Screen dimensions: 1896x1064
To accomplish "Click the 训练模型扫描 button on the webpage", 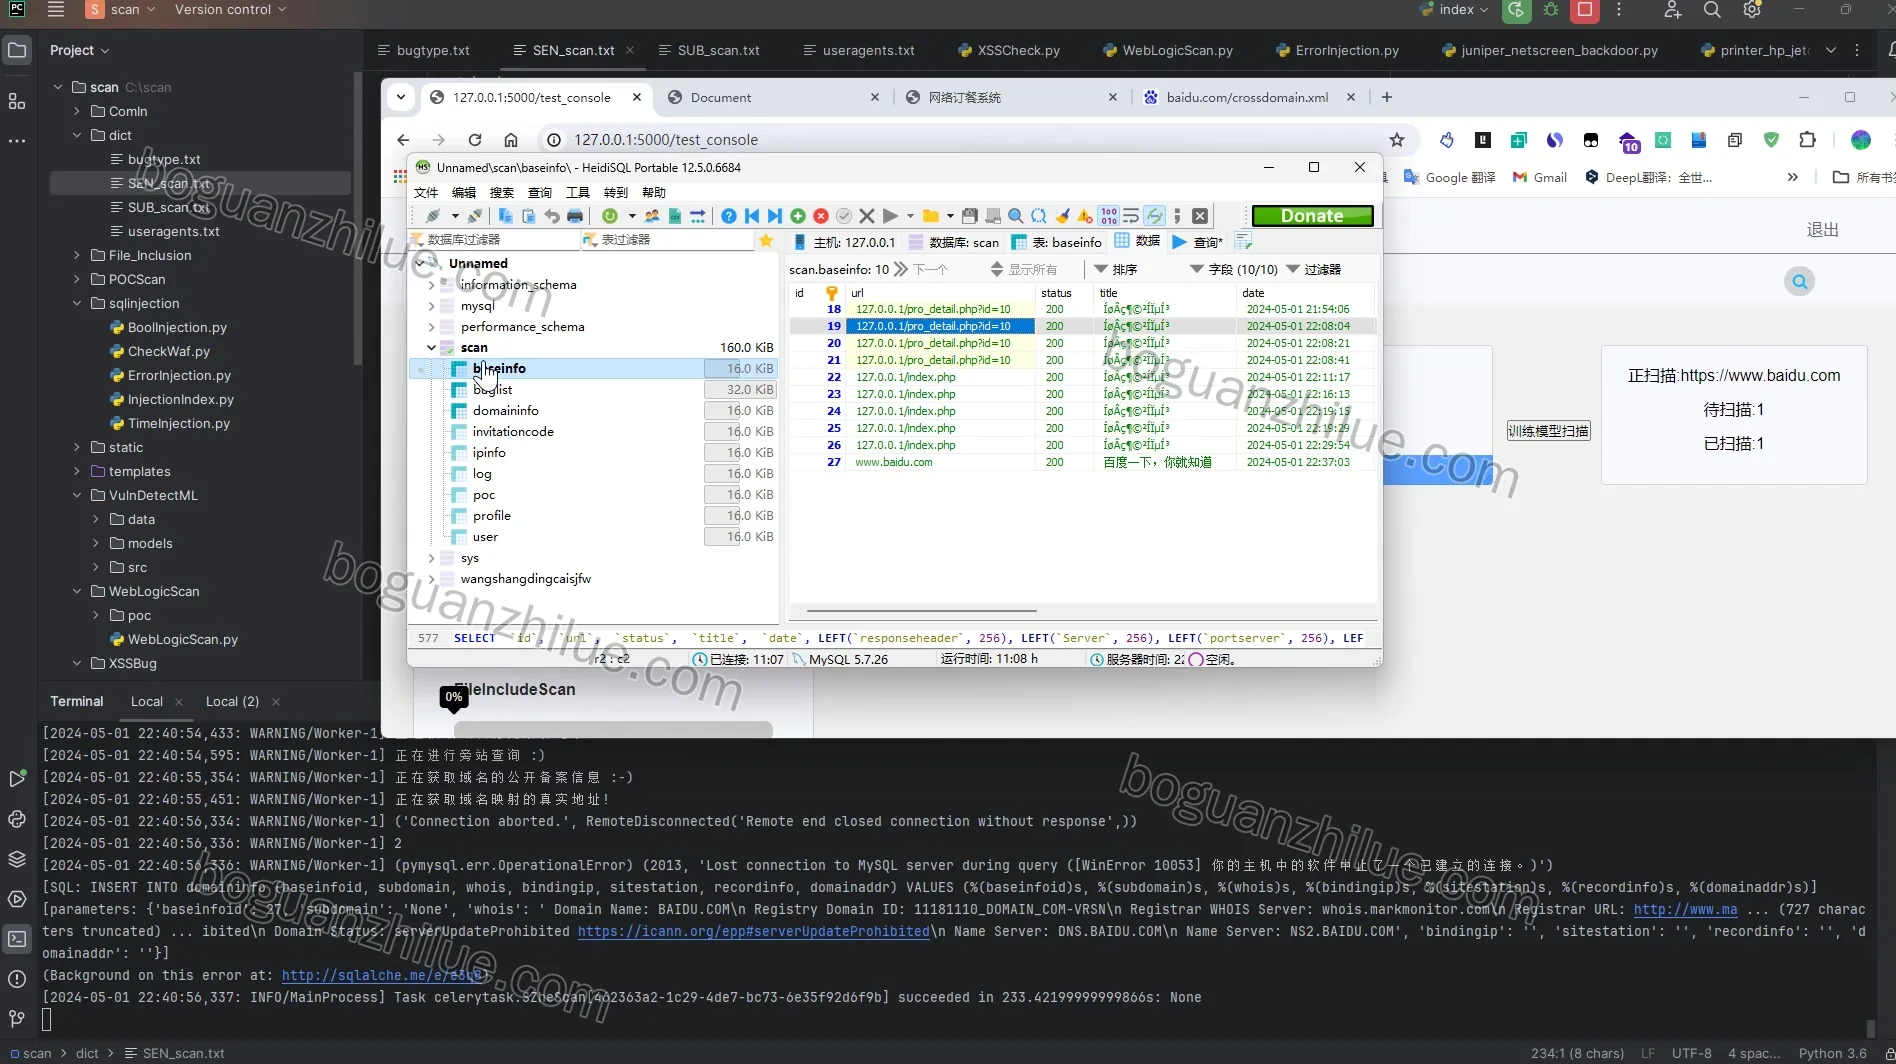I will pos(1548,431).
